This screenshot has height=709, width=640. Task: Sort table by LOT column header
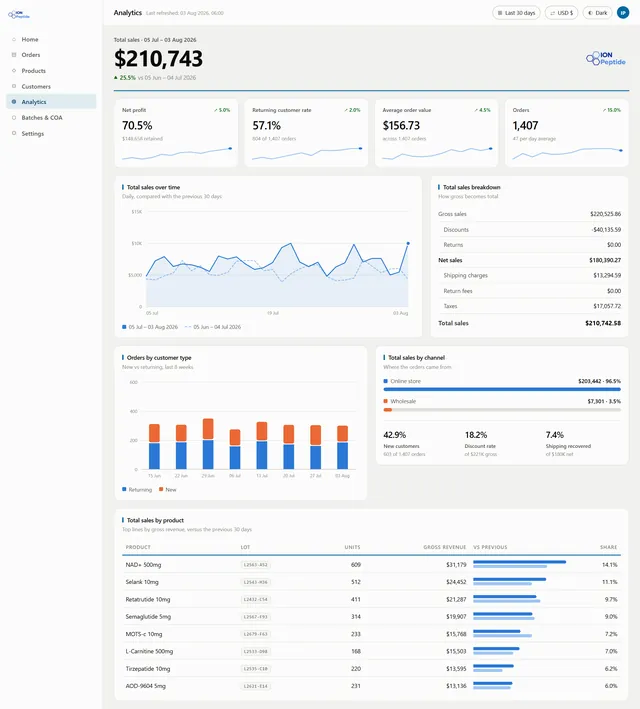(245, 547)
